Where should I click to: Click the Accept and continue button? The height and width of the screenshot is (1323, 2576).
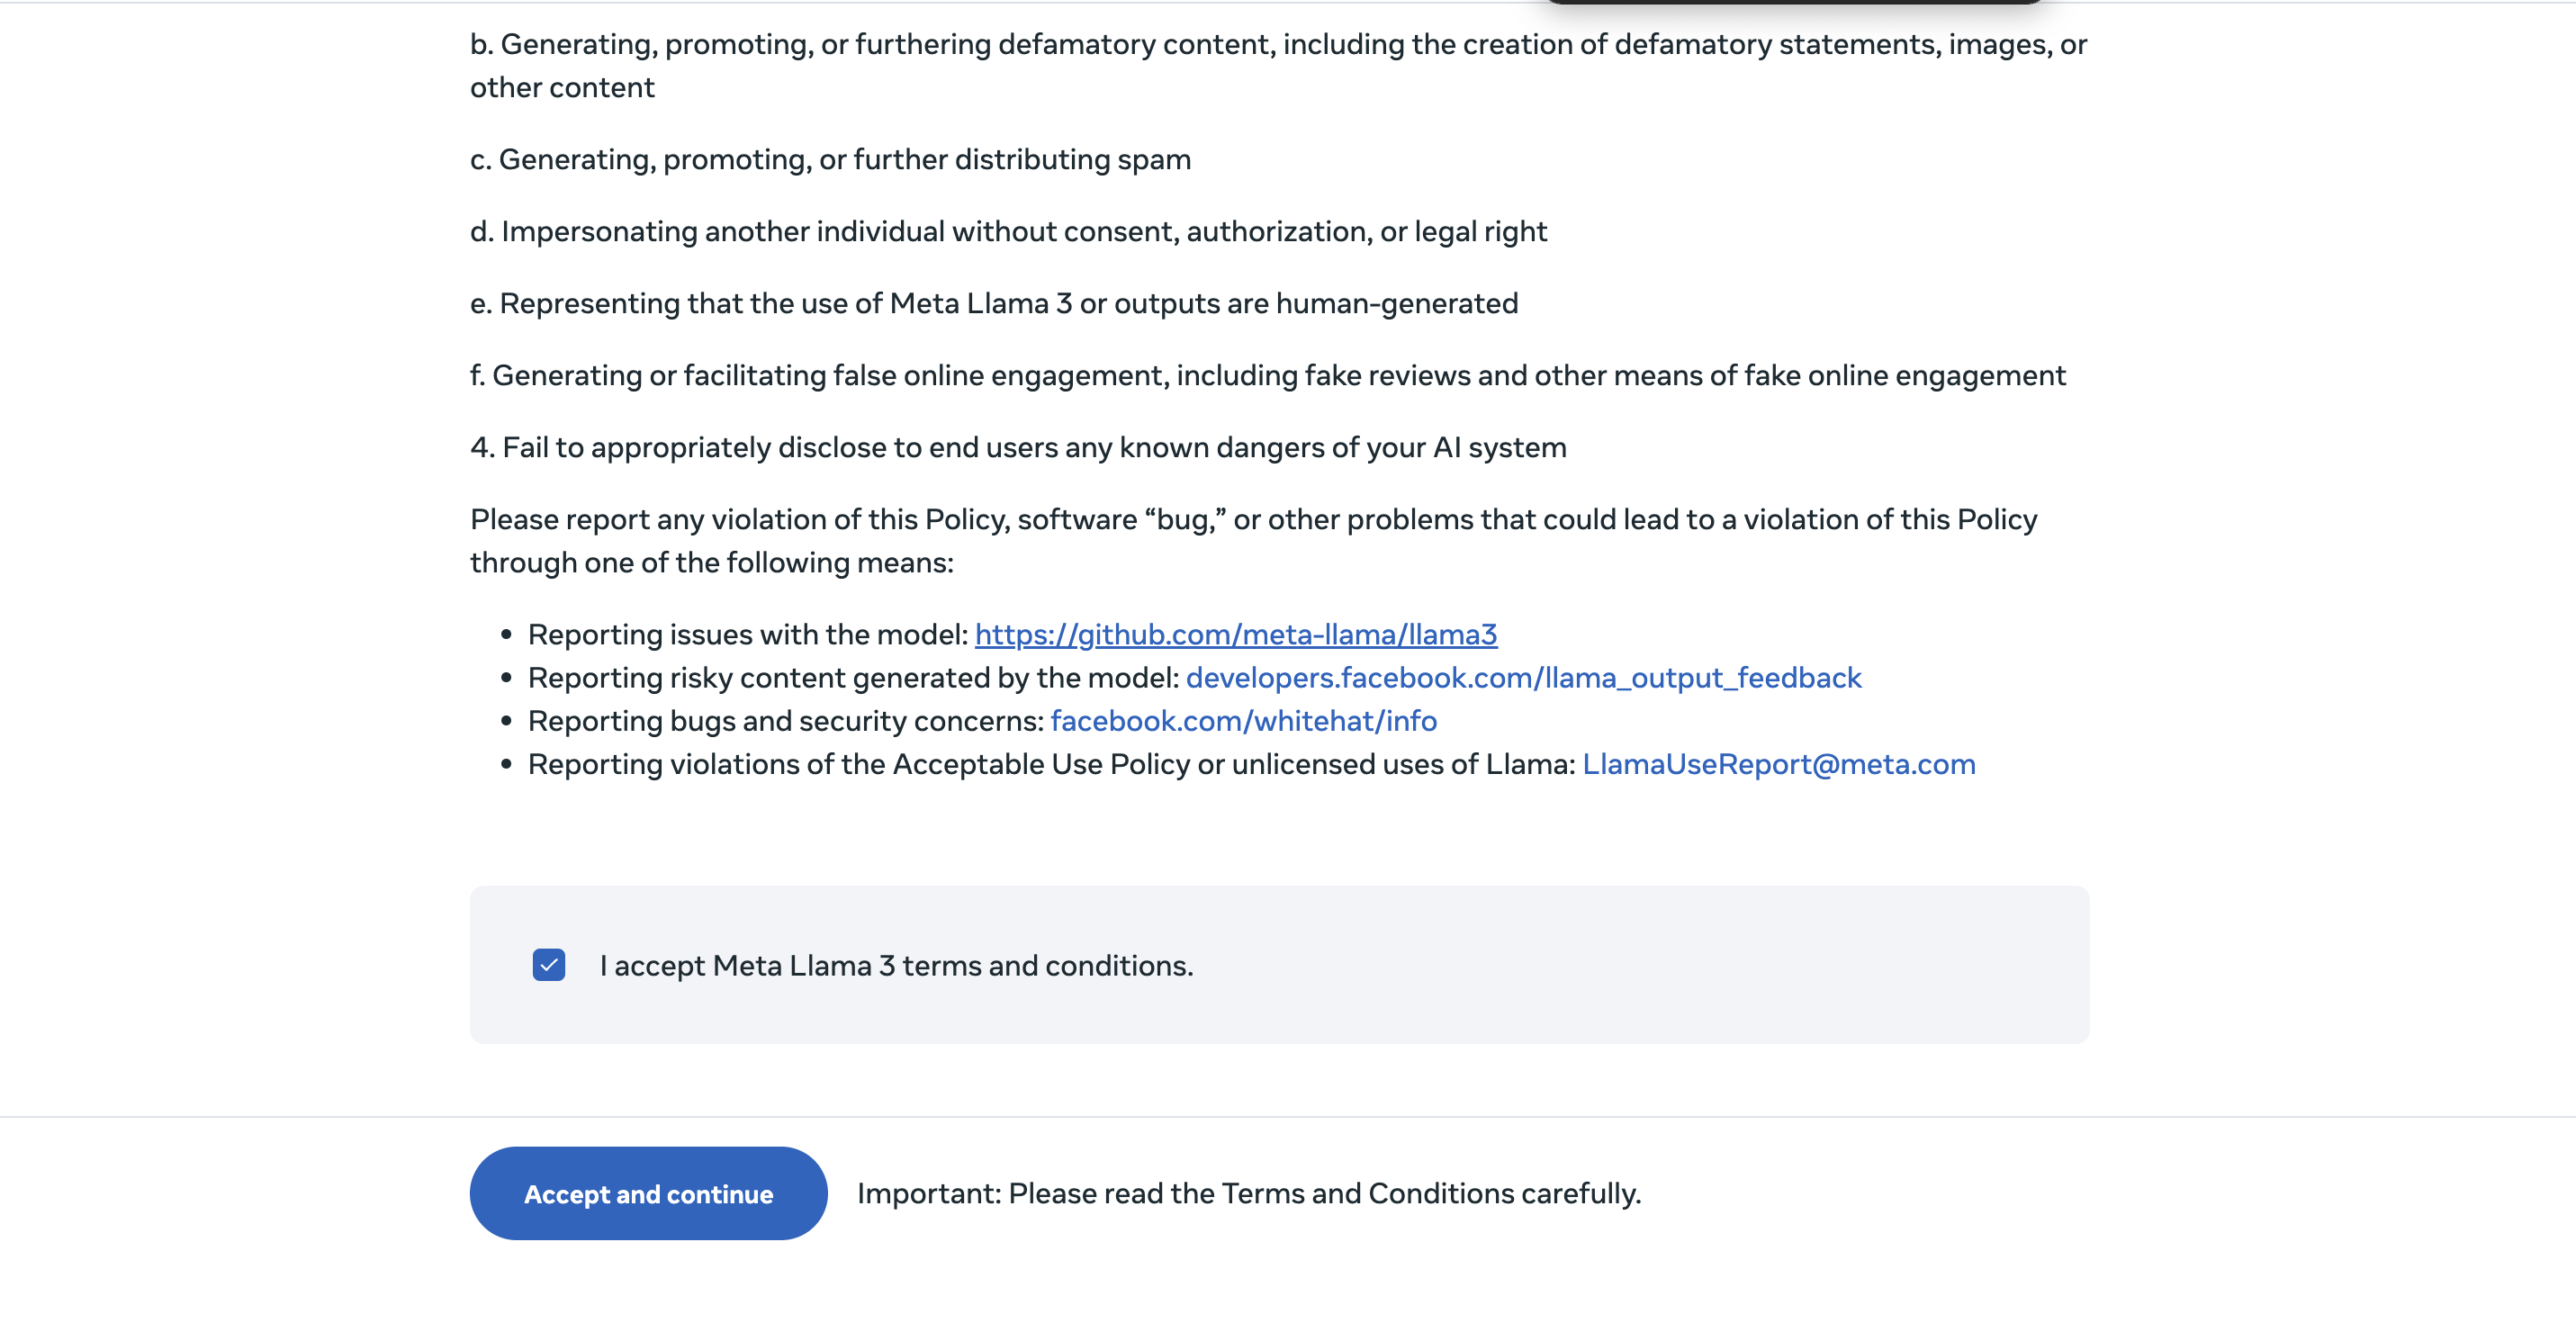coord(648,1193)
